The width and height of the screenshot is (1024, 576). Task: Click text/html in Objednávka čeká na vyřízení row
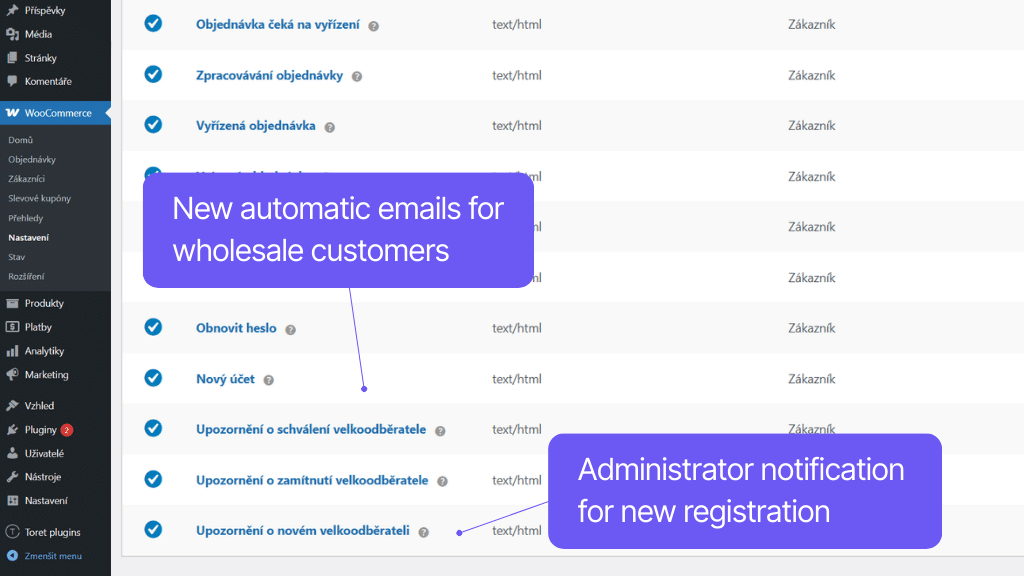click(517, 24)
